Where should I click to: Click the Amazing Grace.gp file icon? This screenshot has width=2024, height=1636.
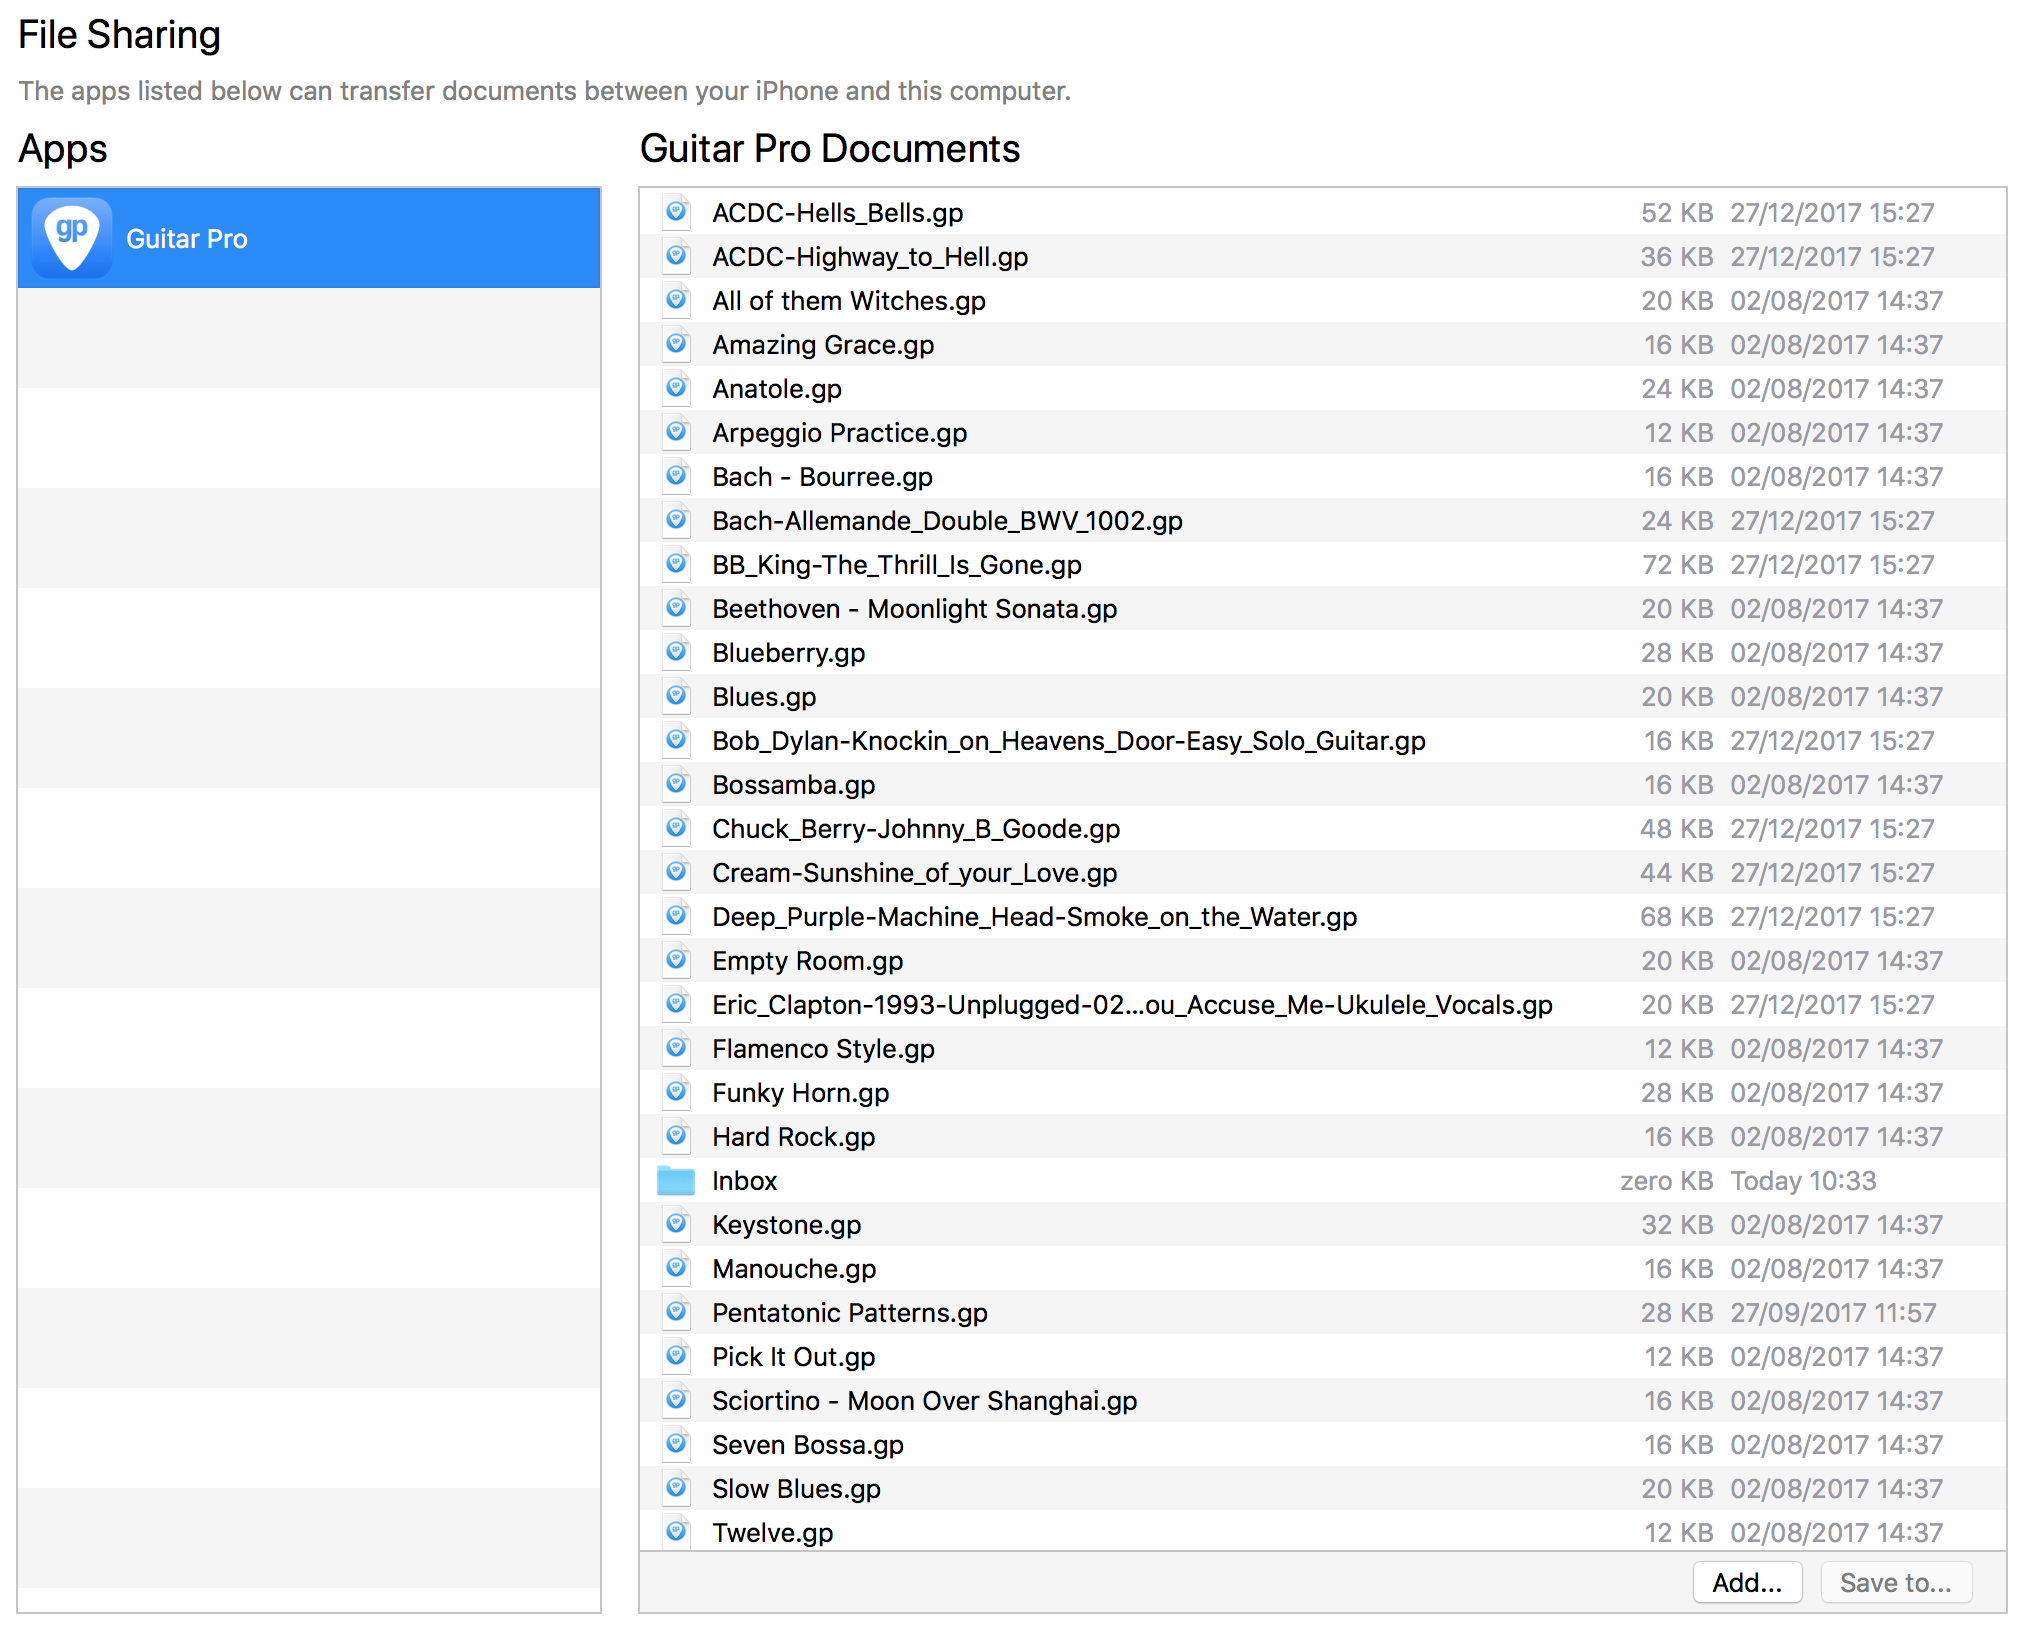(677, 344)
